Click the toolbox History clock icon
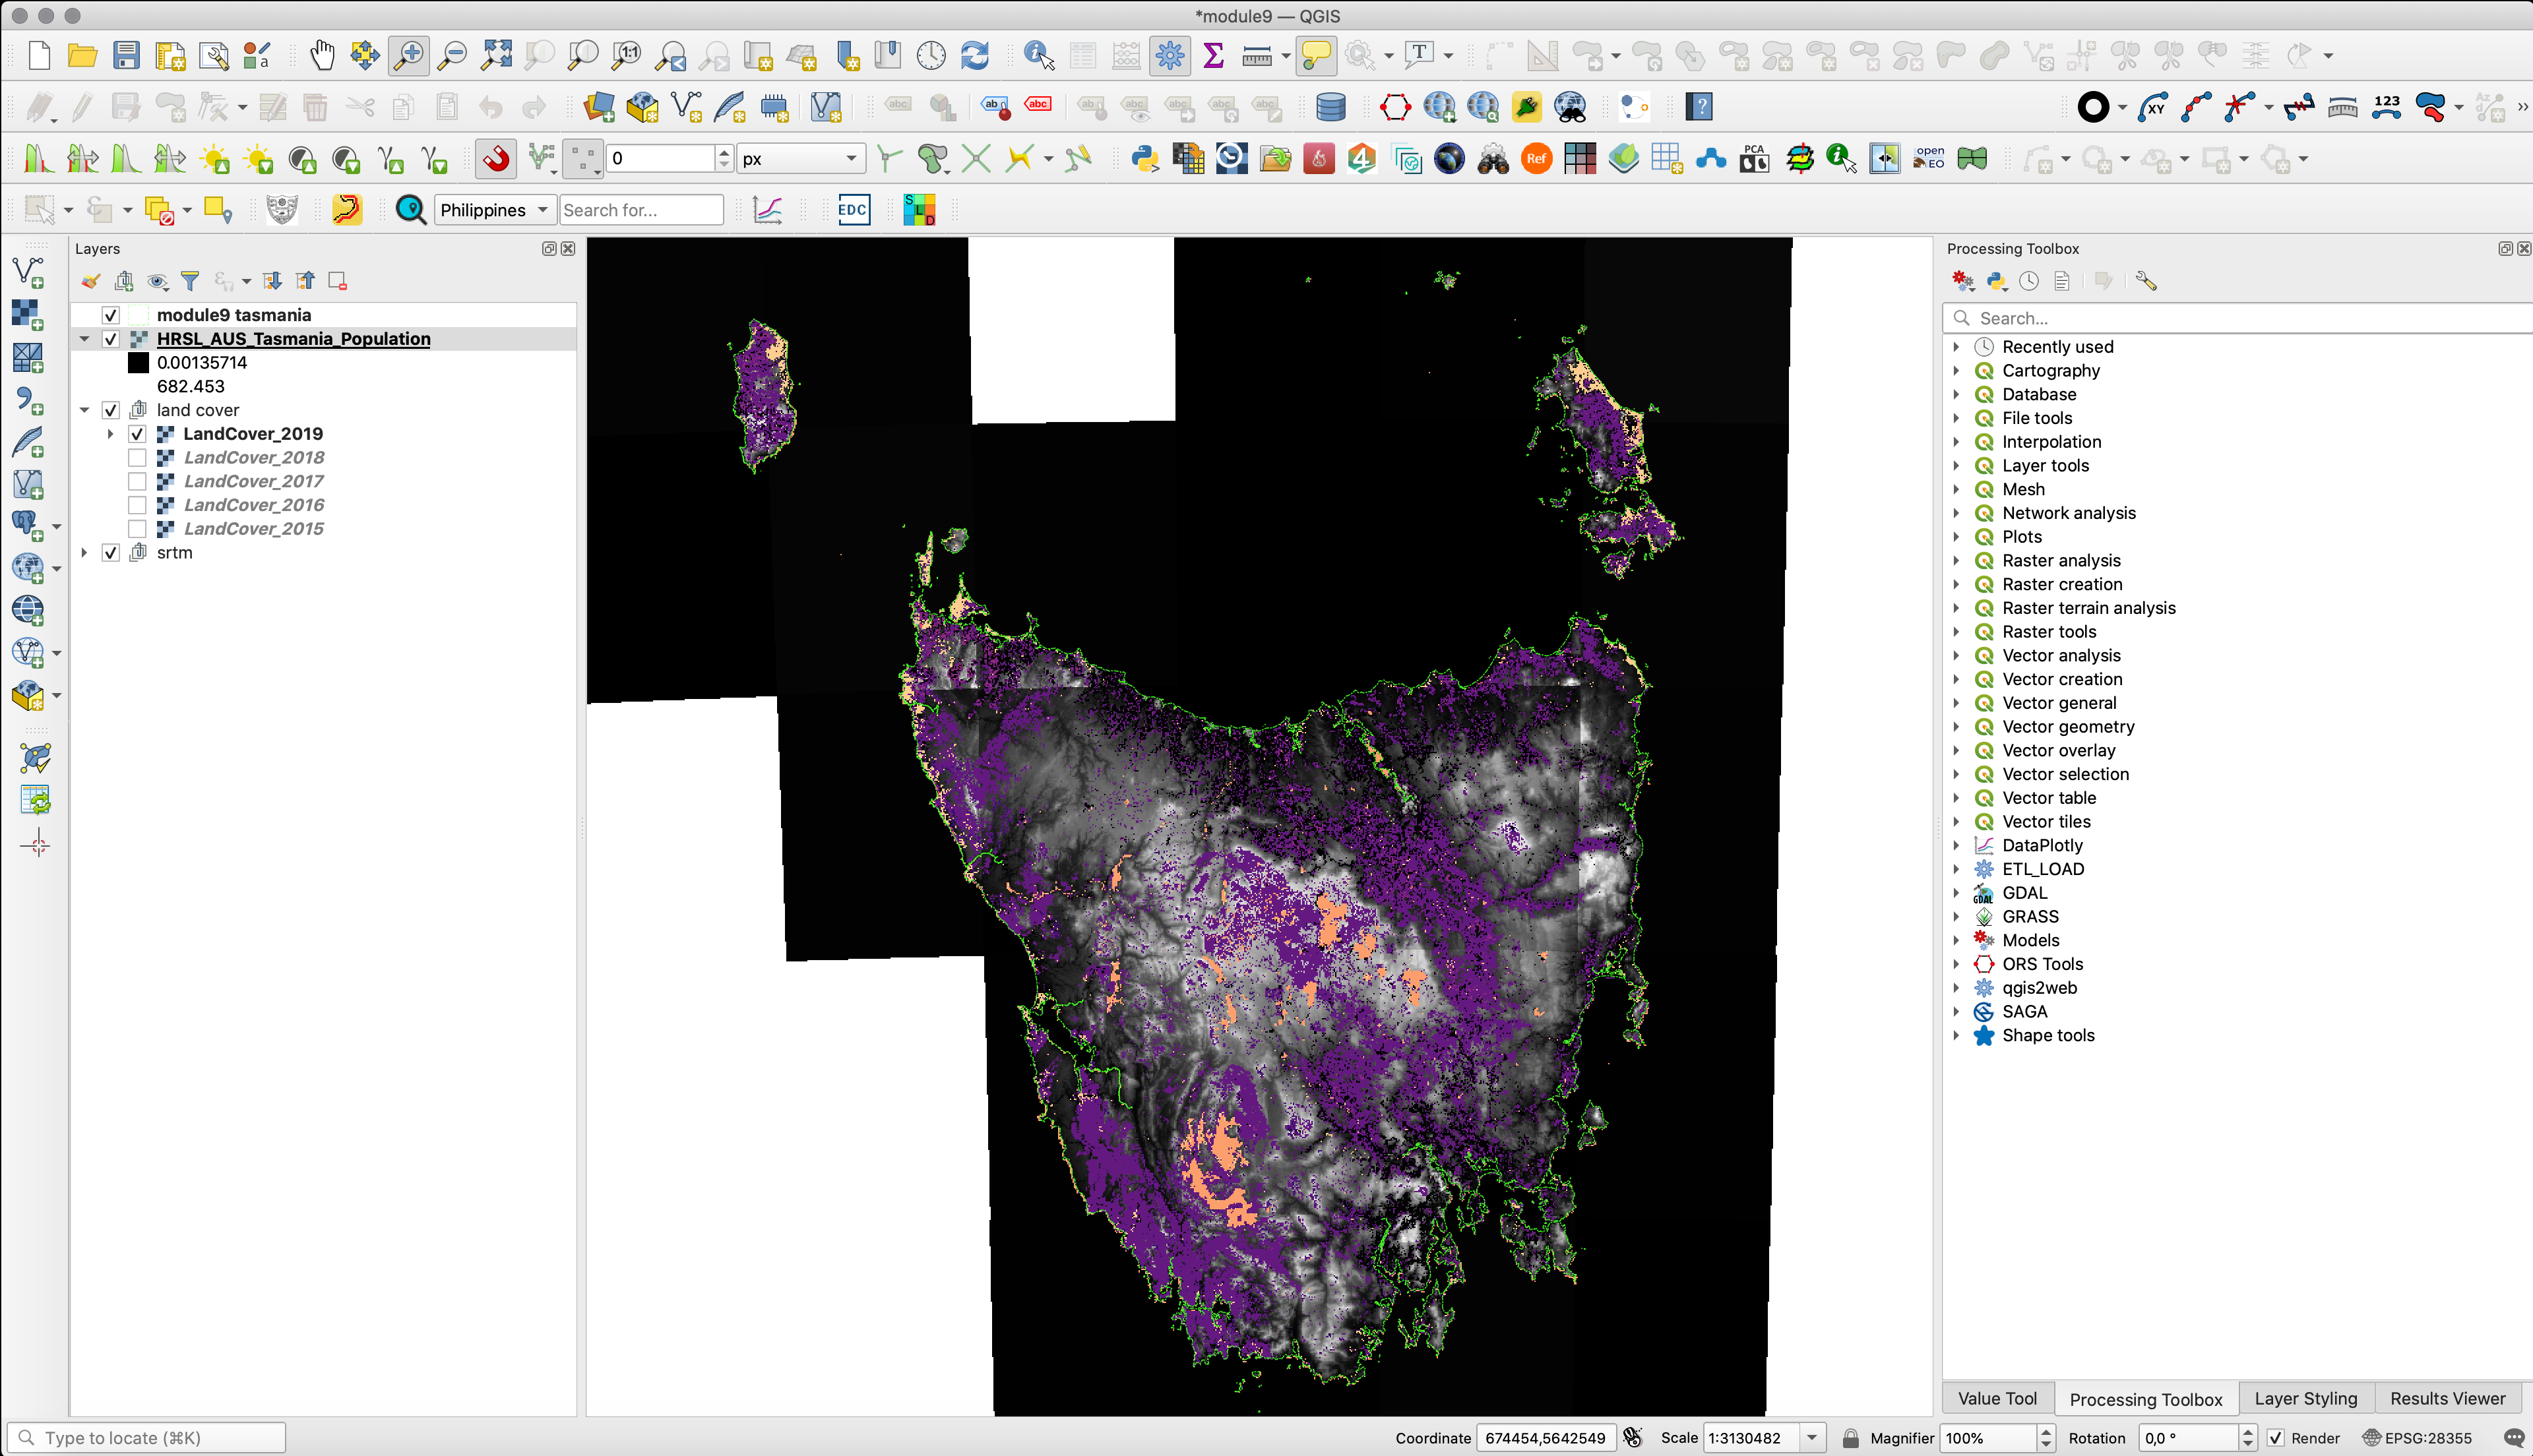Image resolution: width=2533 pixels, height=1456 pixels. click(2029, 281)
